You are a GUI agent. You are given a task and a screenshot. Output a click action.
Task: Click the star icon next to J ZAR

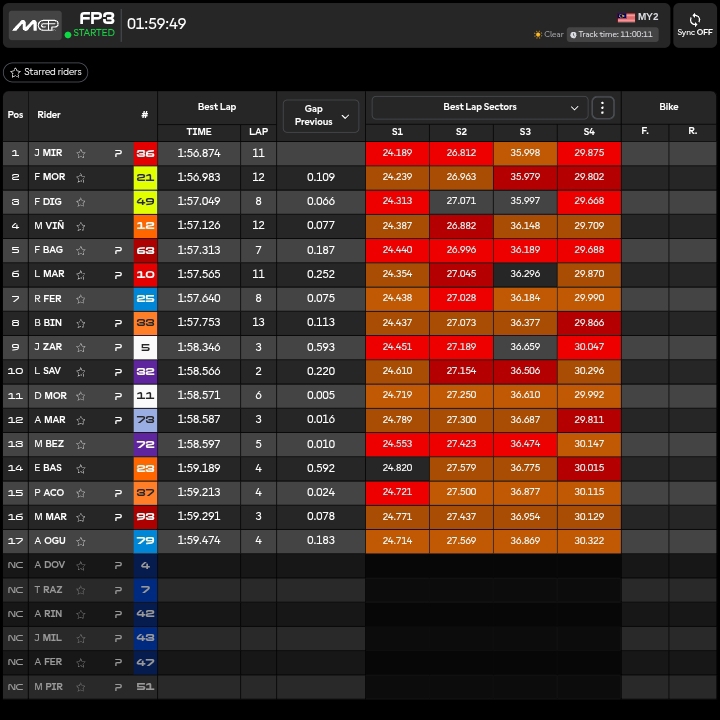tap(81, 348)
